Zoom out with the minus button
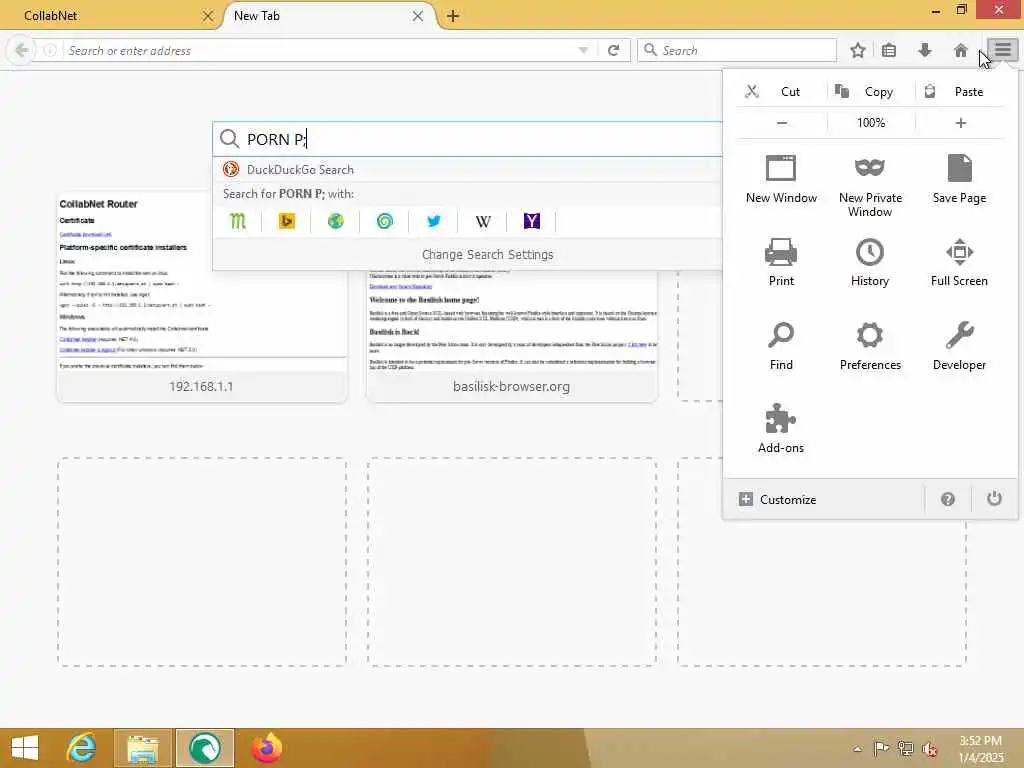The height and width of the screenshot is (768, 1024). [781, 123]
